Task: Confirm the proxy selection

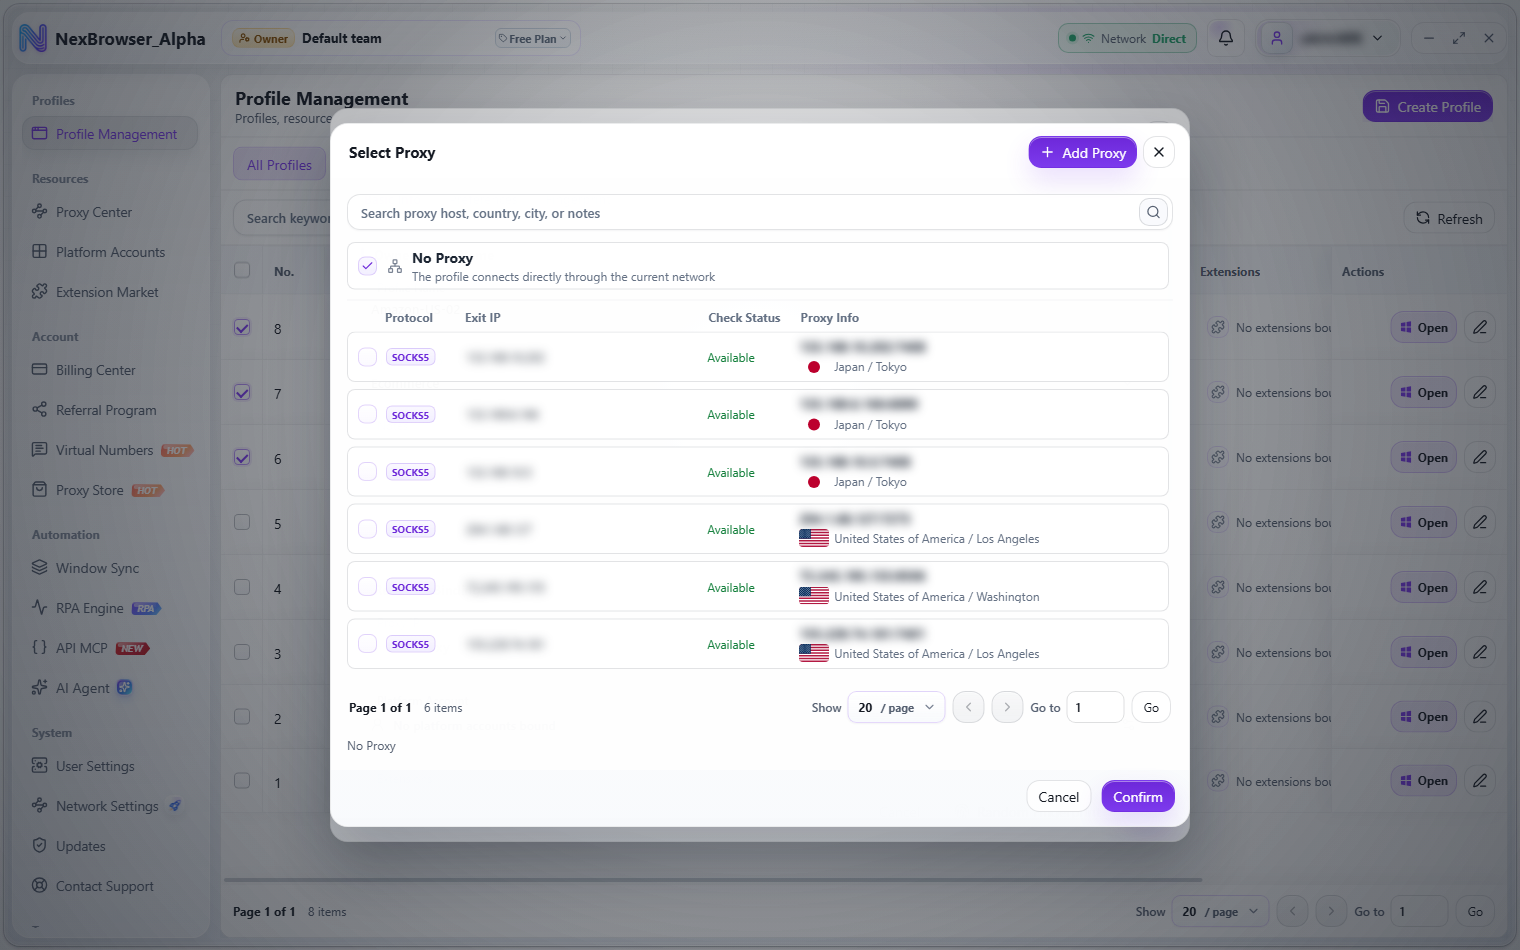Action: coord(1138,796)
